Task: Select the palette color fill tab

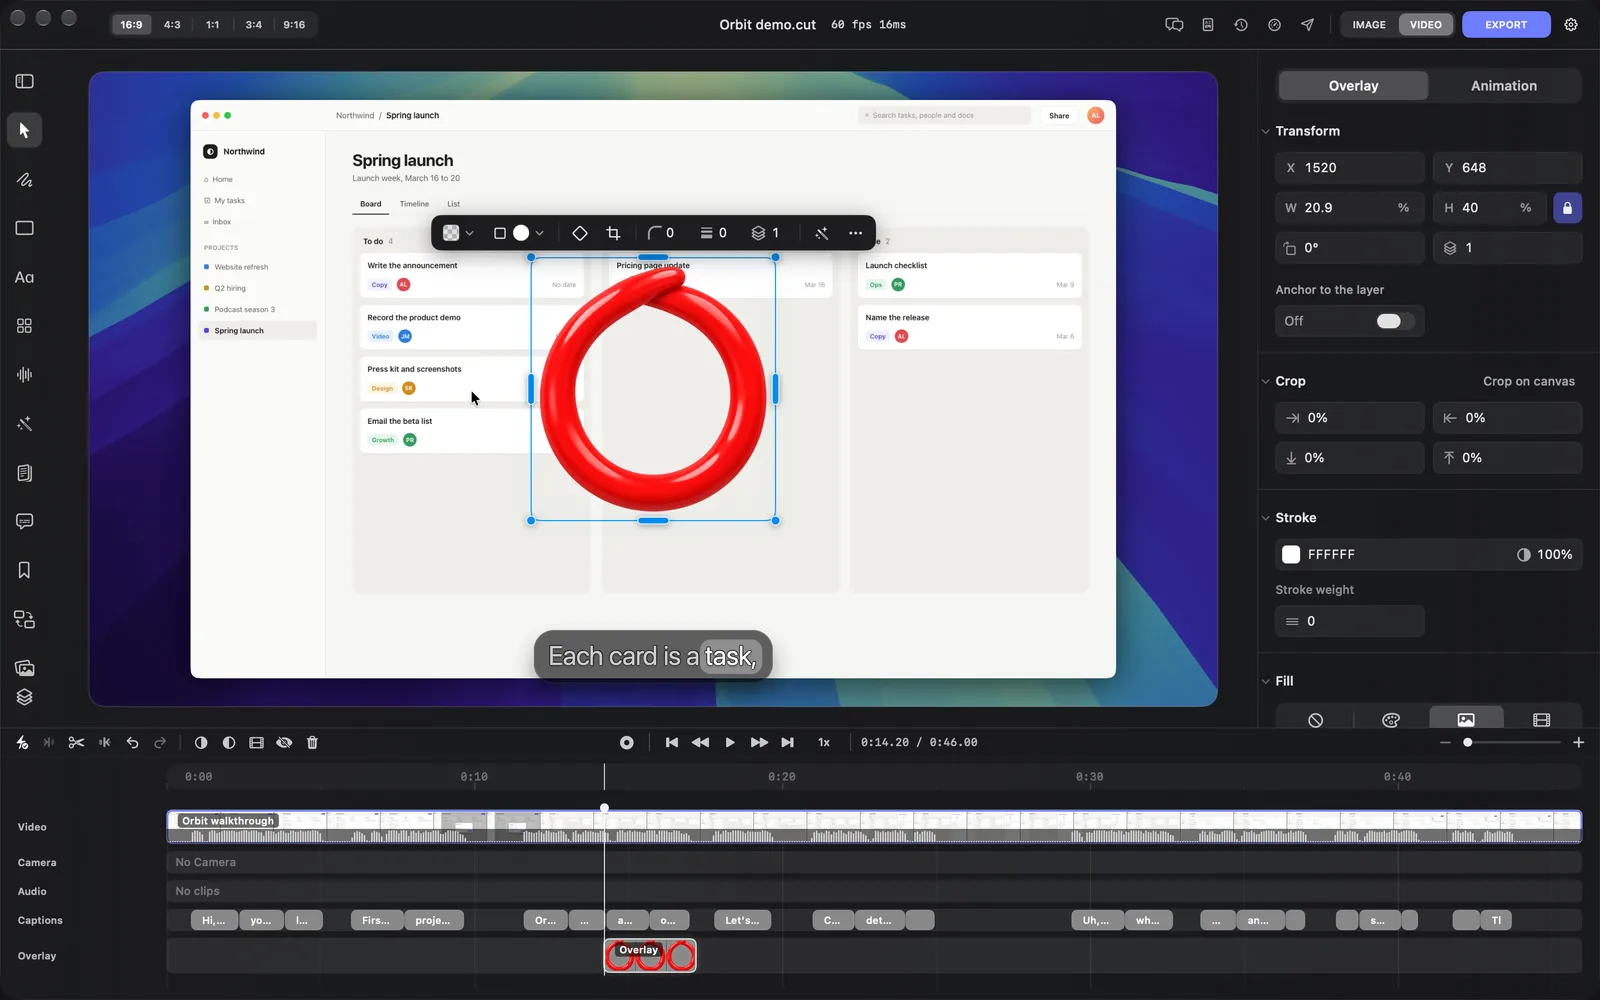Action: (1390, 719)
